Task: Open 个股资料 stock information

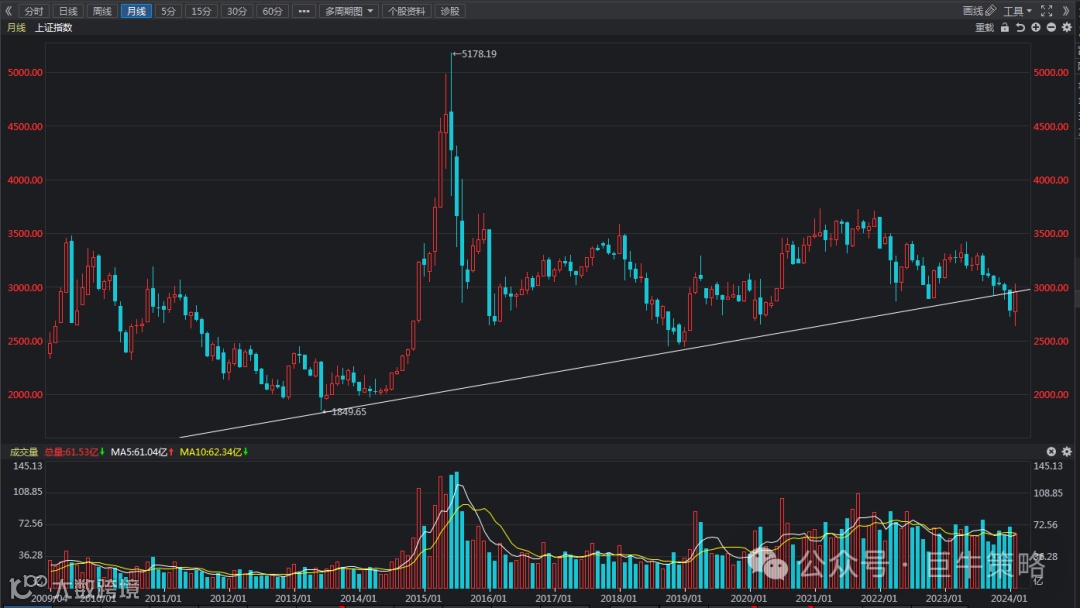Action: pyautogui.click(x=406, y=11)
